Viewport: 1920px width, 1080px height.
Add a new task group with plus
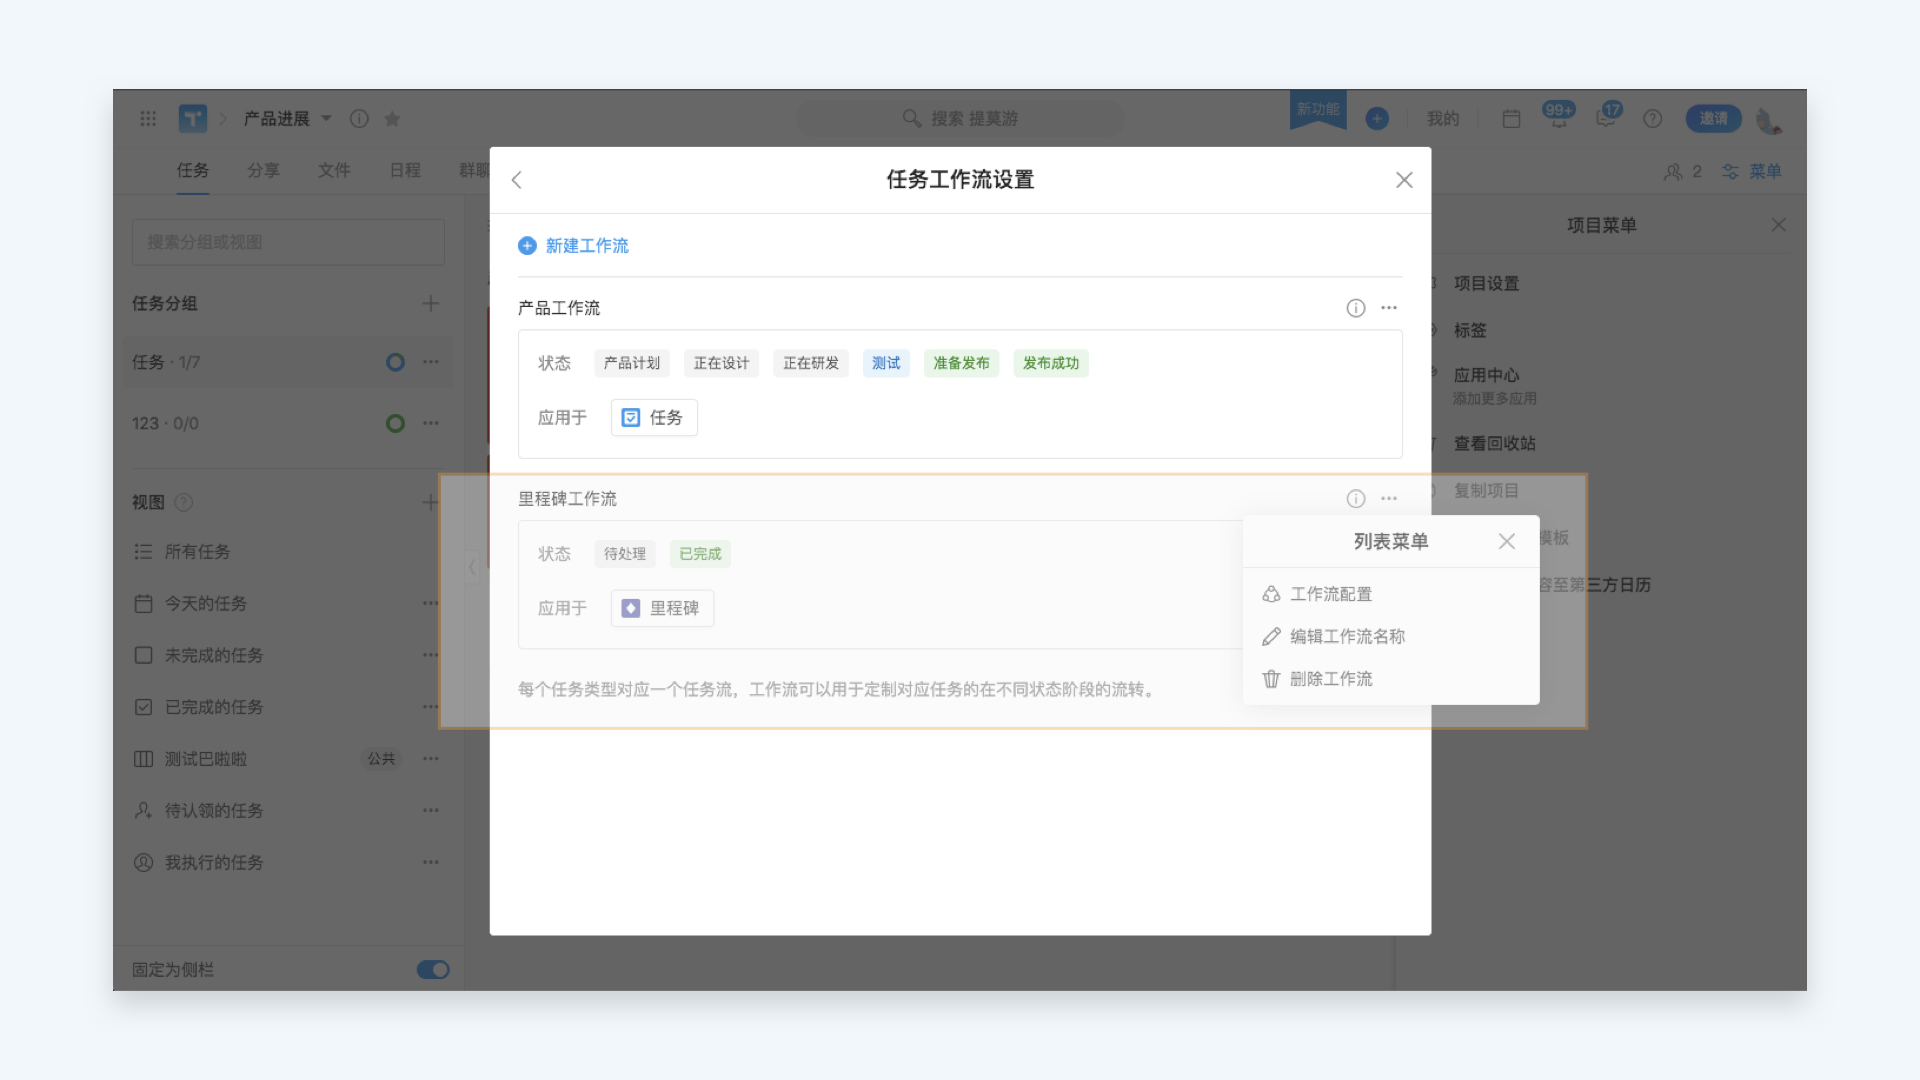coord(431,303)
